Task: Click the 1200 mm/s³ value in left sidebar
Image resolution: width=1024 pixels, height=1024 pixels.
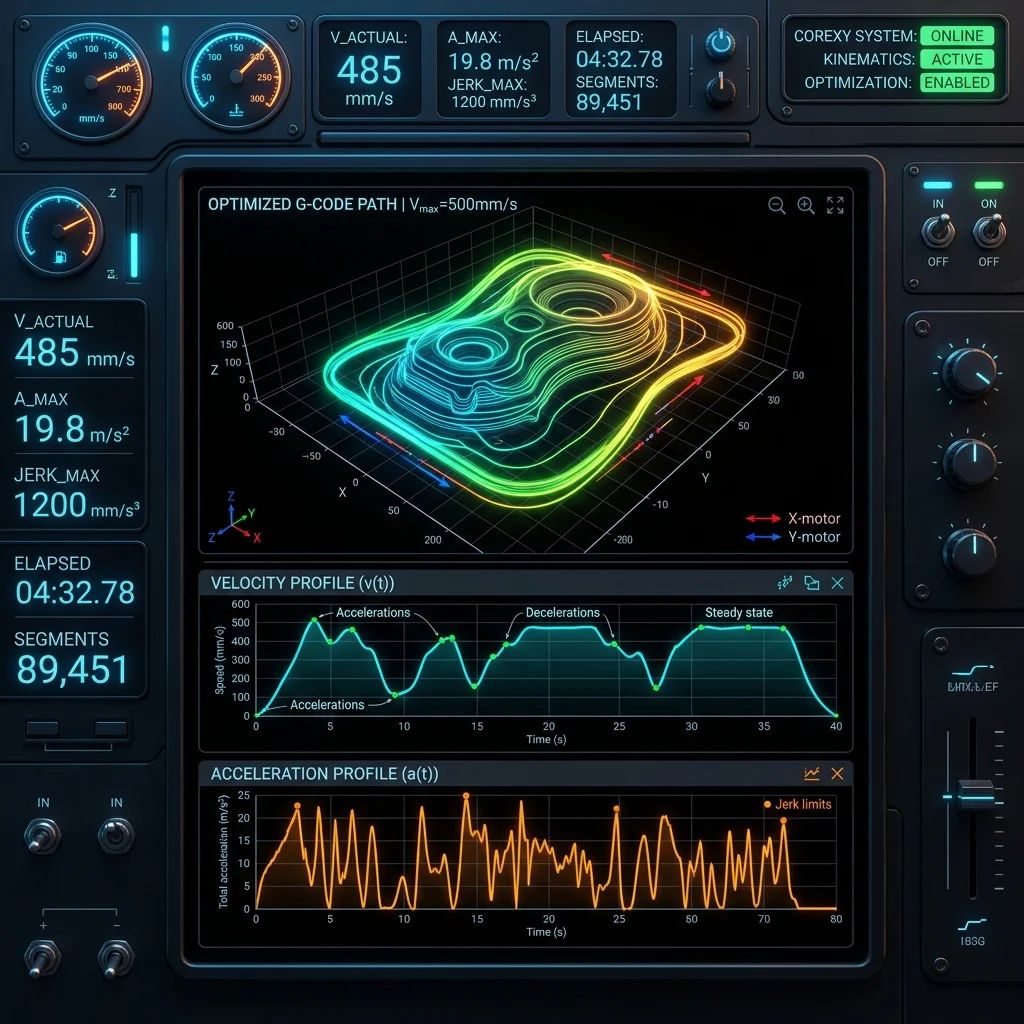Action: tap(76, 505)
